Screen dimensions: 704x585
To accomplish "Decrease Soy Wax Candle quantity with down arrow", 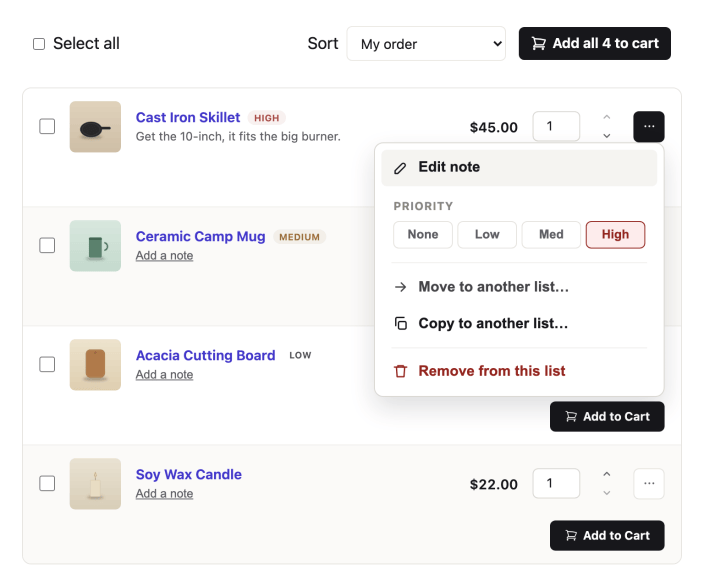I will (607, 493).
